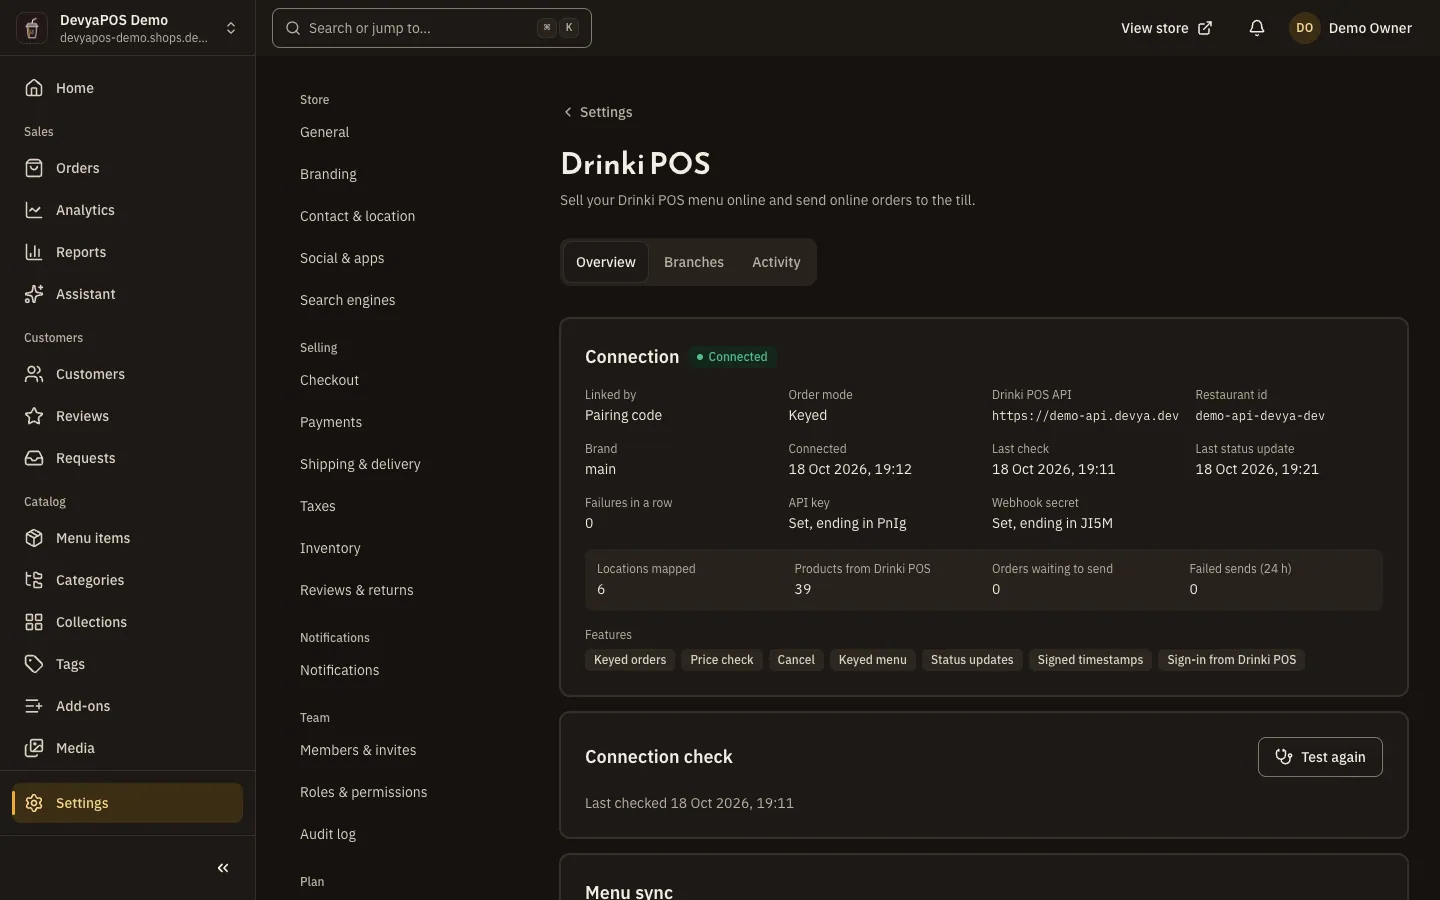This screenshot has width=1440, height=900.
Task: Open Checkout settings page
Action: (329, 380)
